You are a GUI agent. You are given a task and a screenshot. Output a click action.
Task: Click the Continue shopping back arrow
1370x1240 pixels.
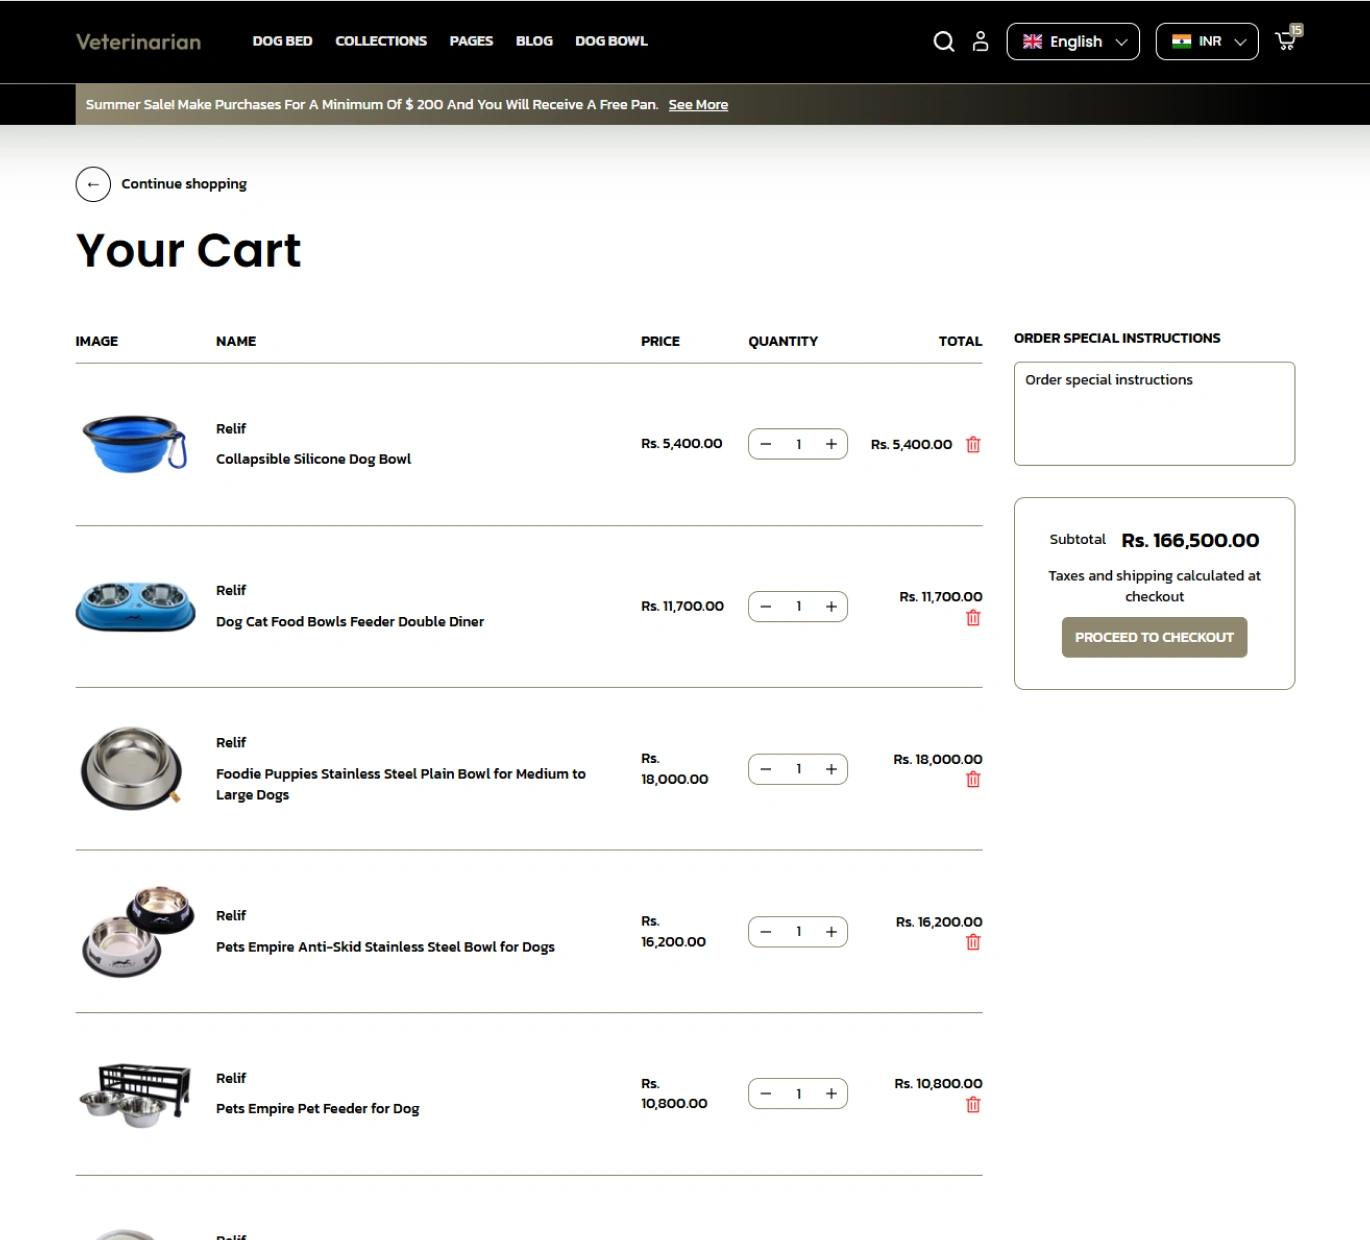[93, 184]
